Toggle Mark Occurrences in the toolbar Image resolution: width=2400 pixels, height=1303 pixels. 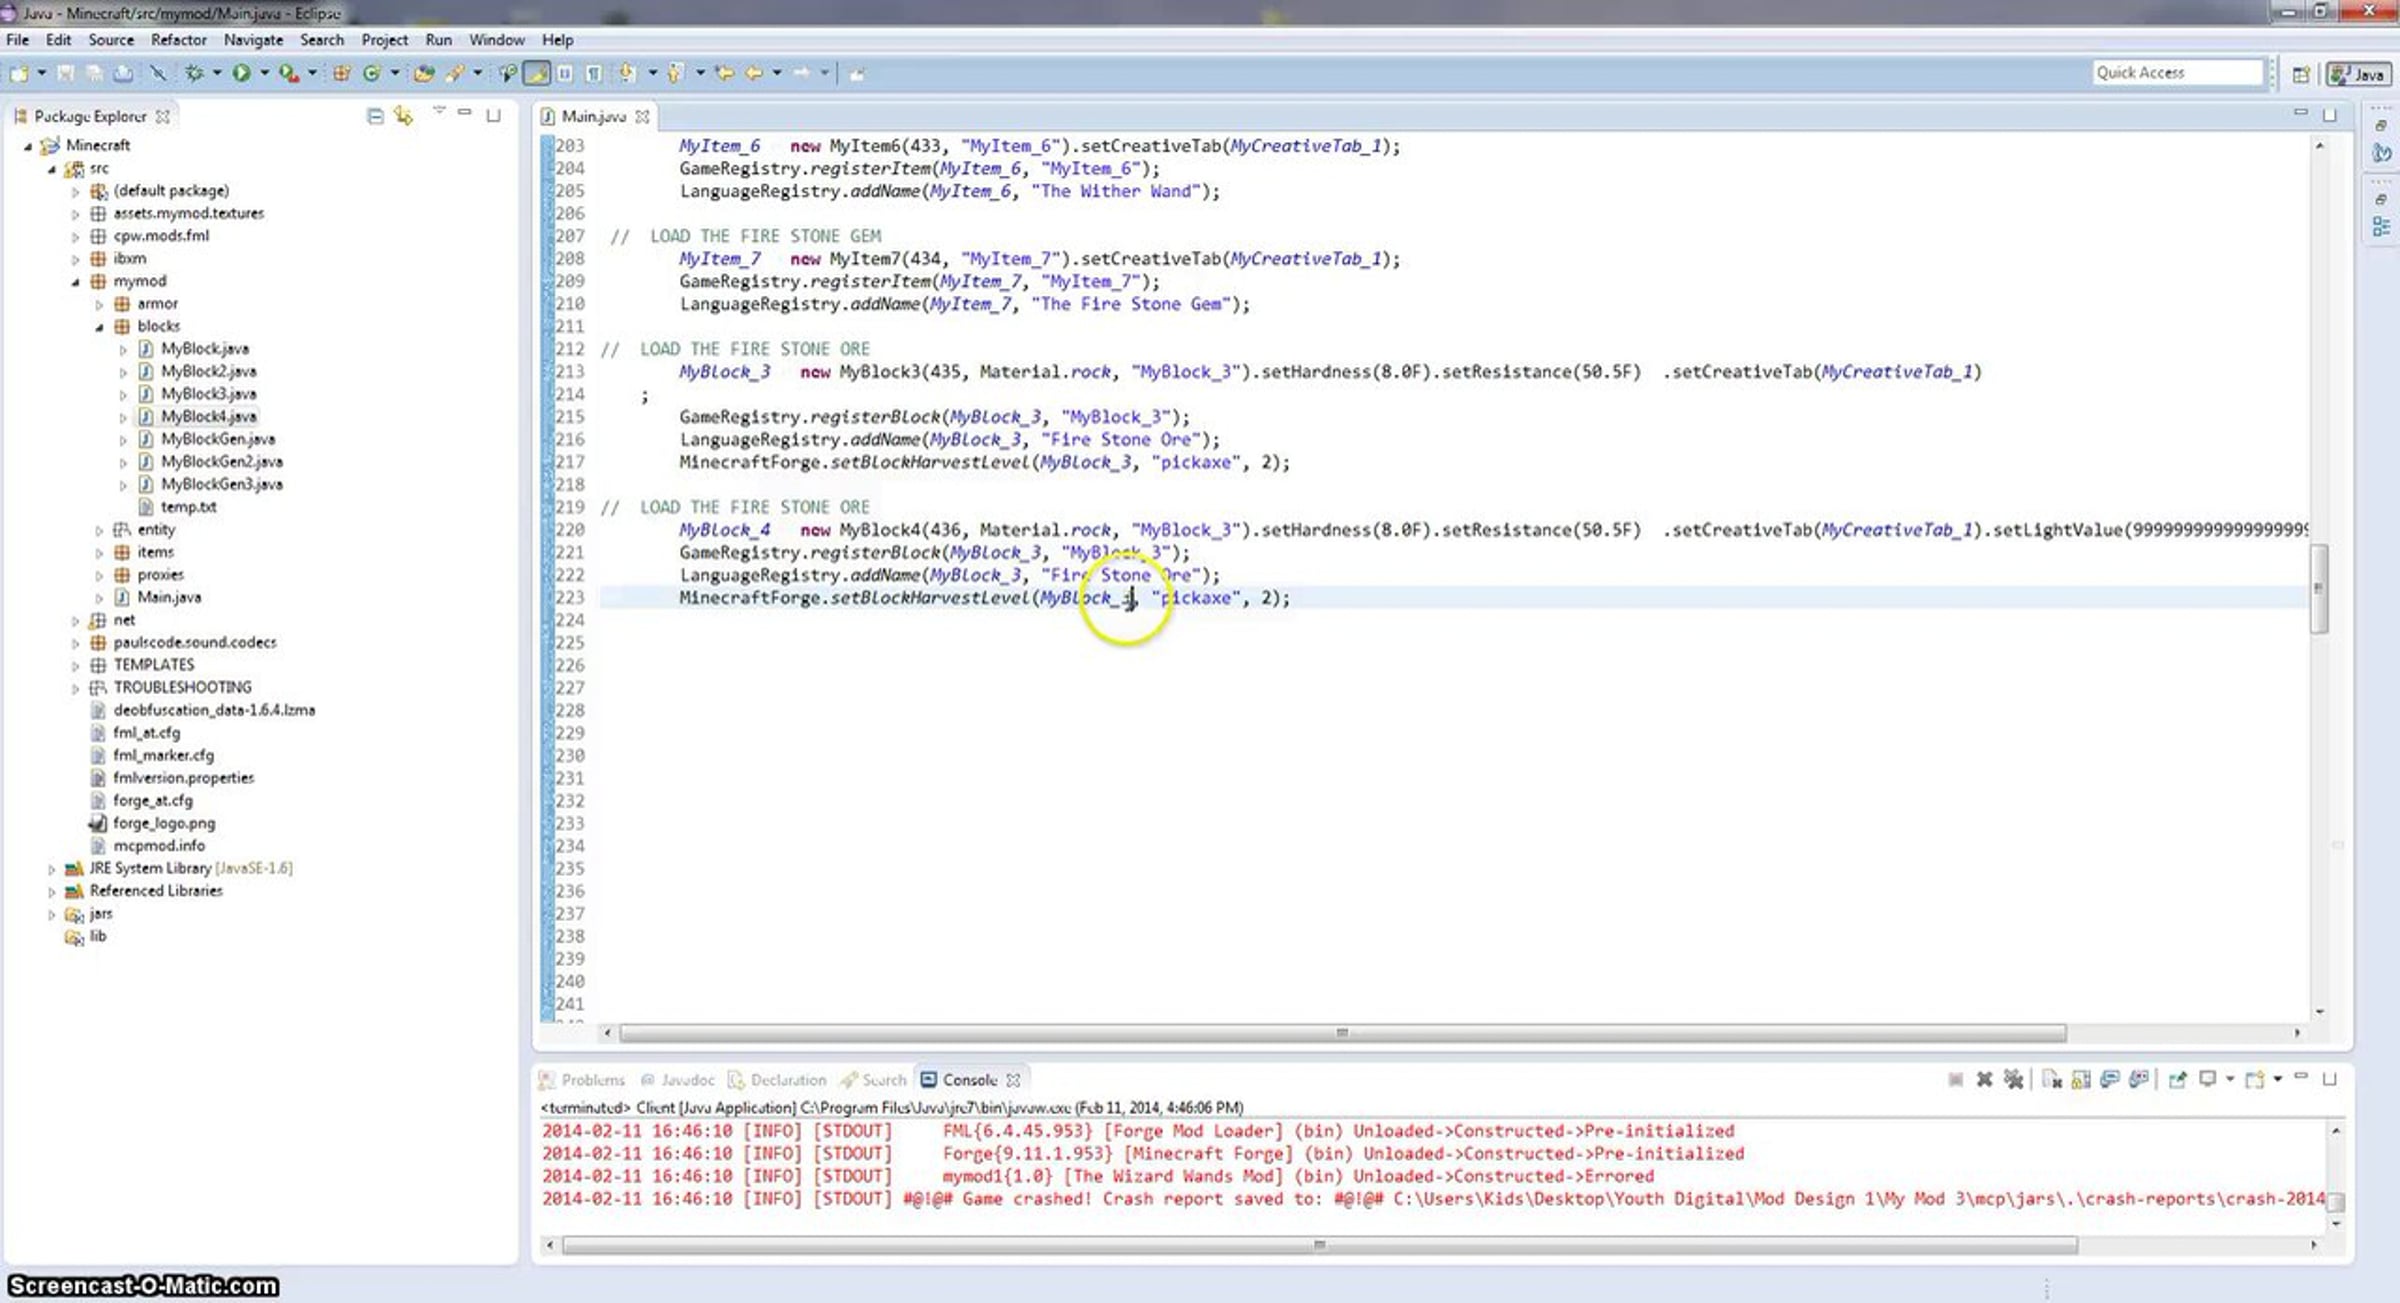[537, 73]
